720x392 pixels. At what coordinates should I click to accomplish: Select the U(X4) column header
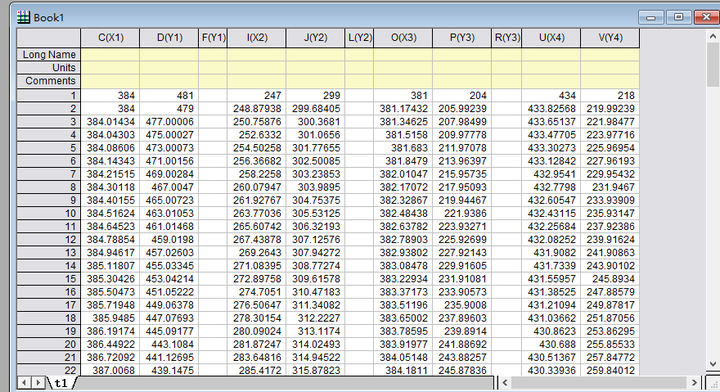(x=551, y=38)
